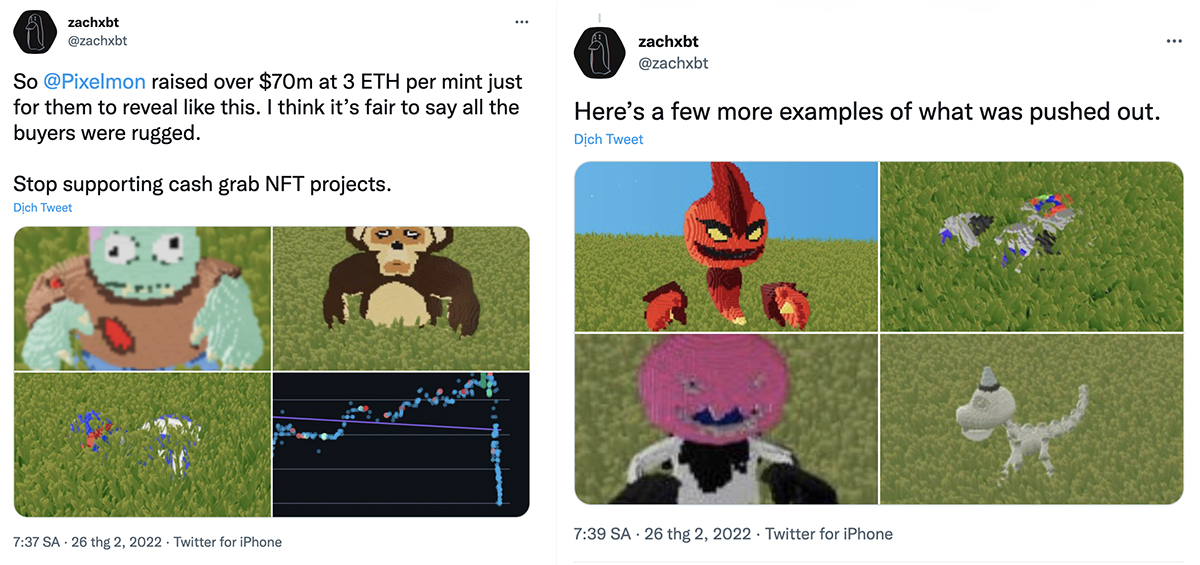Open the red flame creature image

726,246
